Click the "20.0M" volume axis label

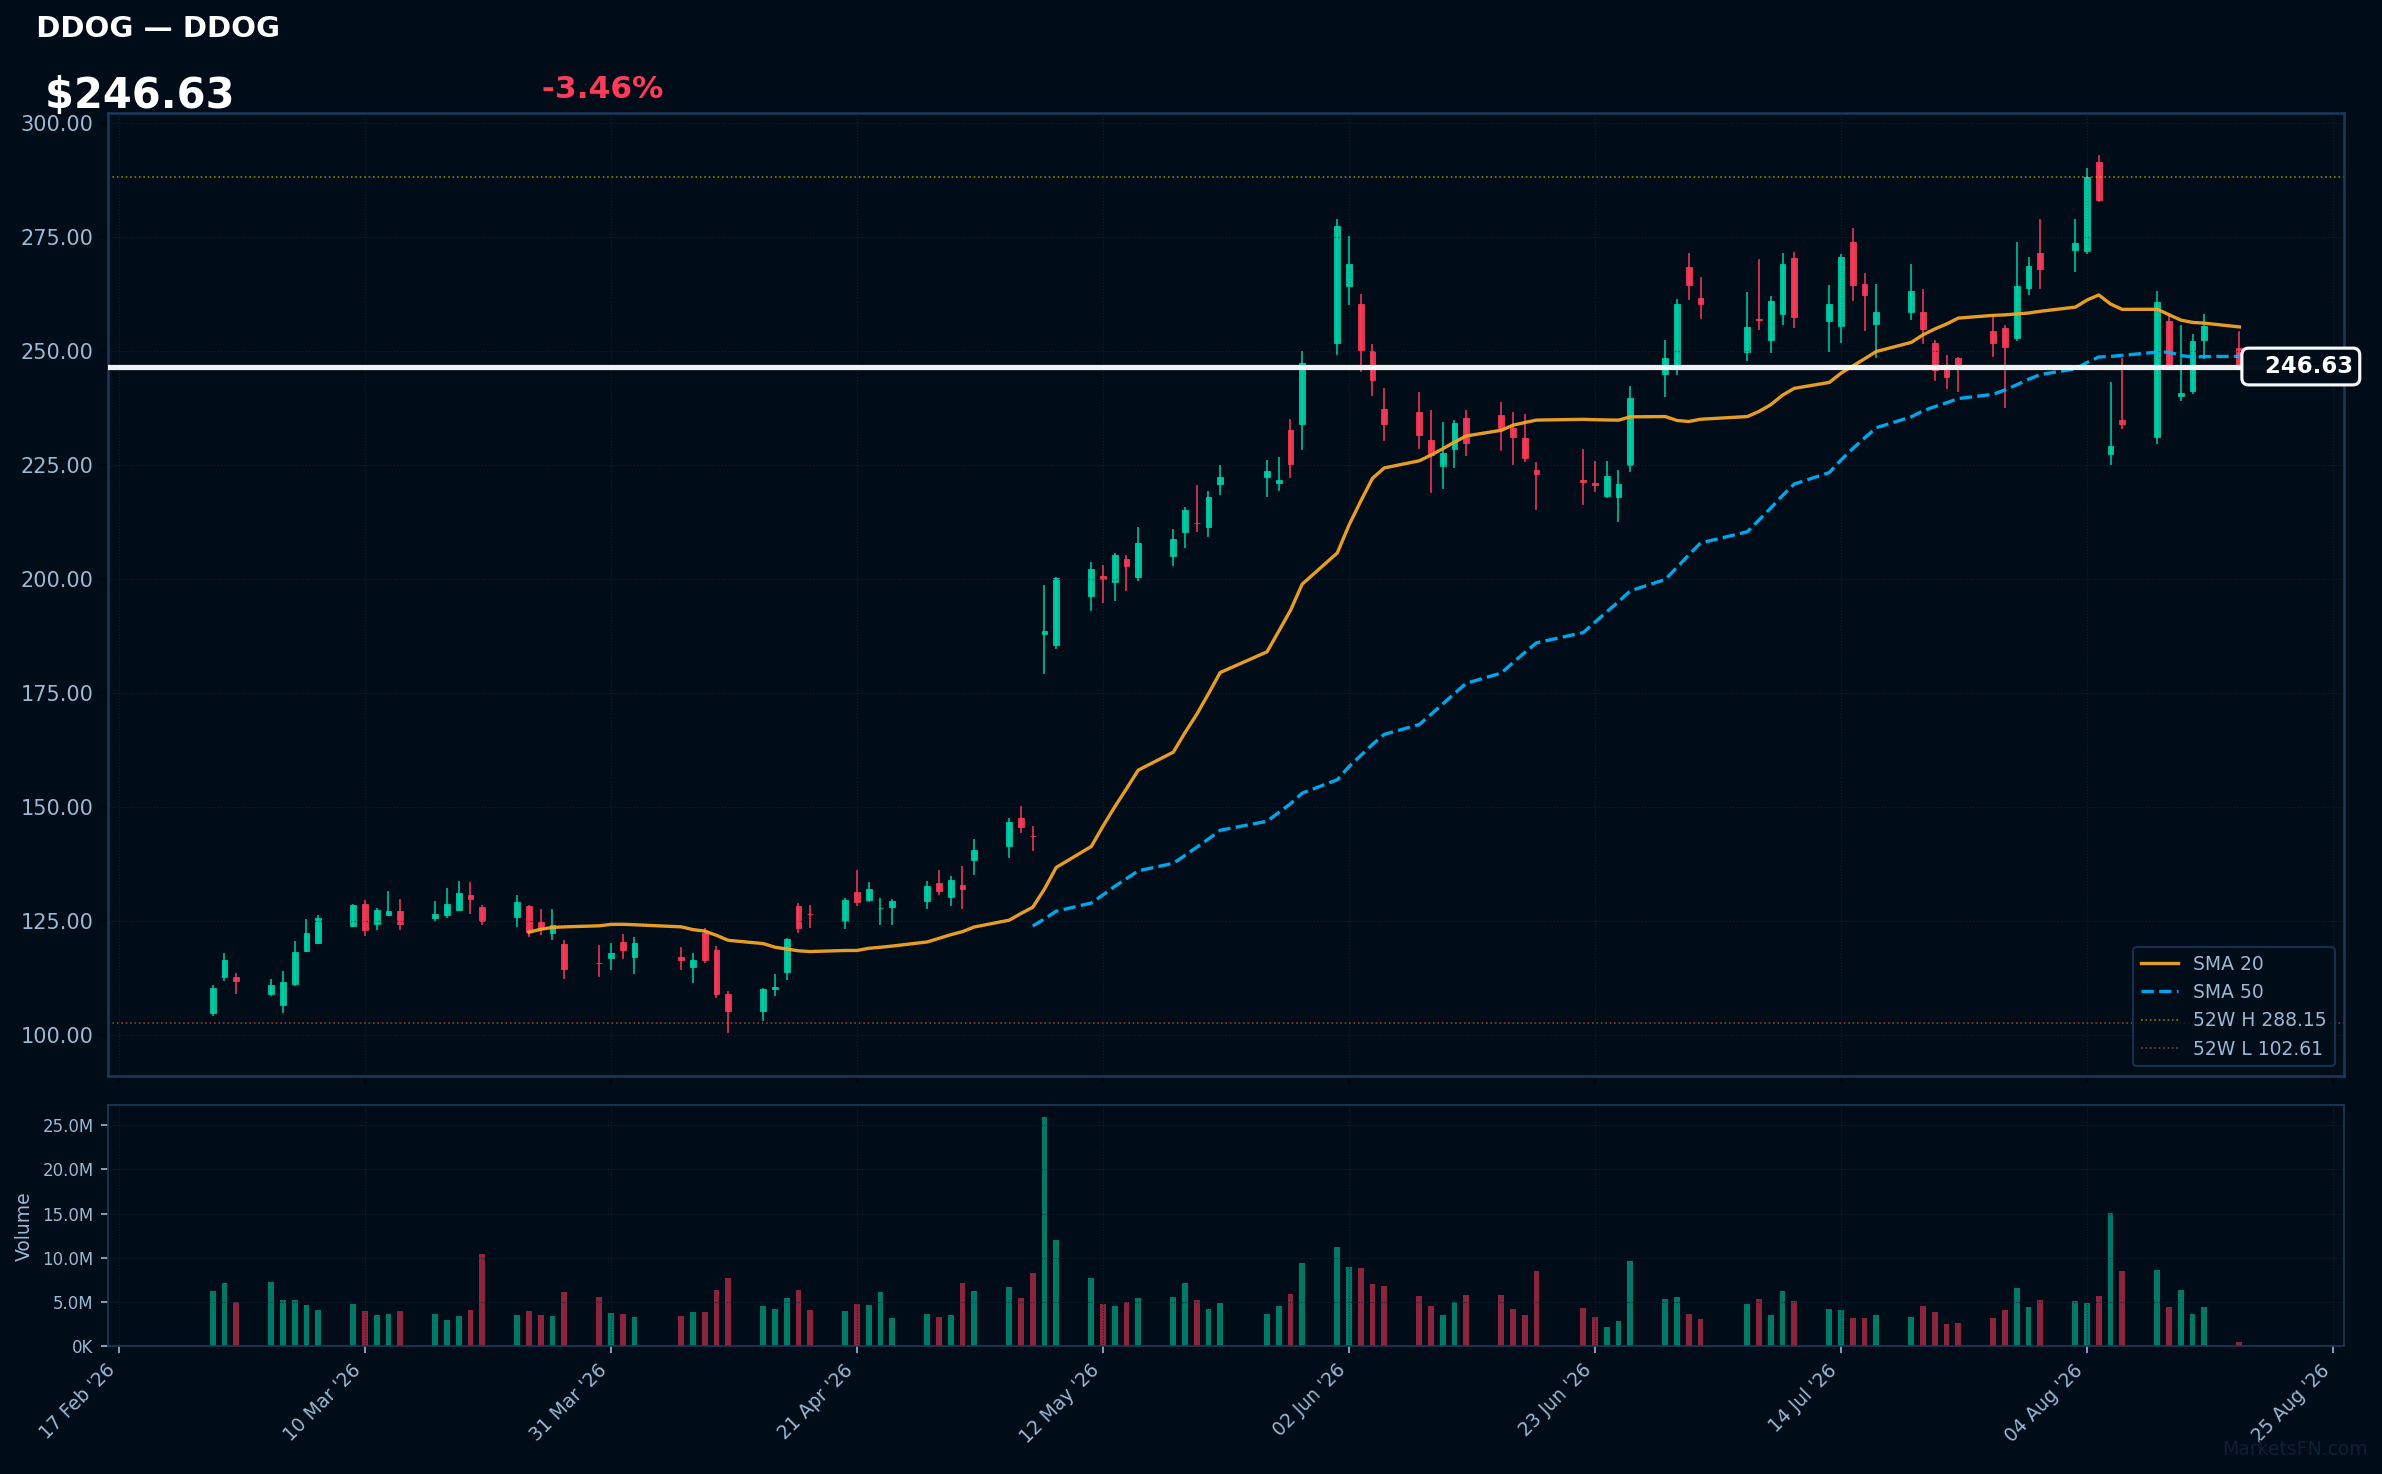coord(68,1170)
